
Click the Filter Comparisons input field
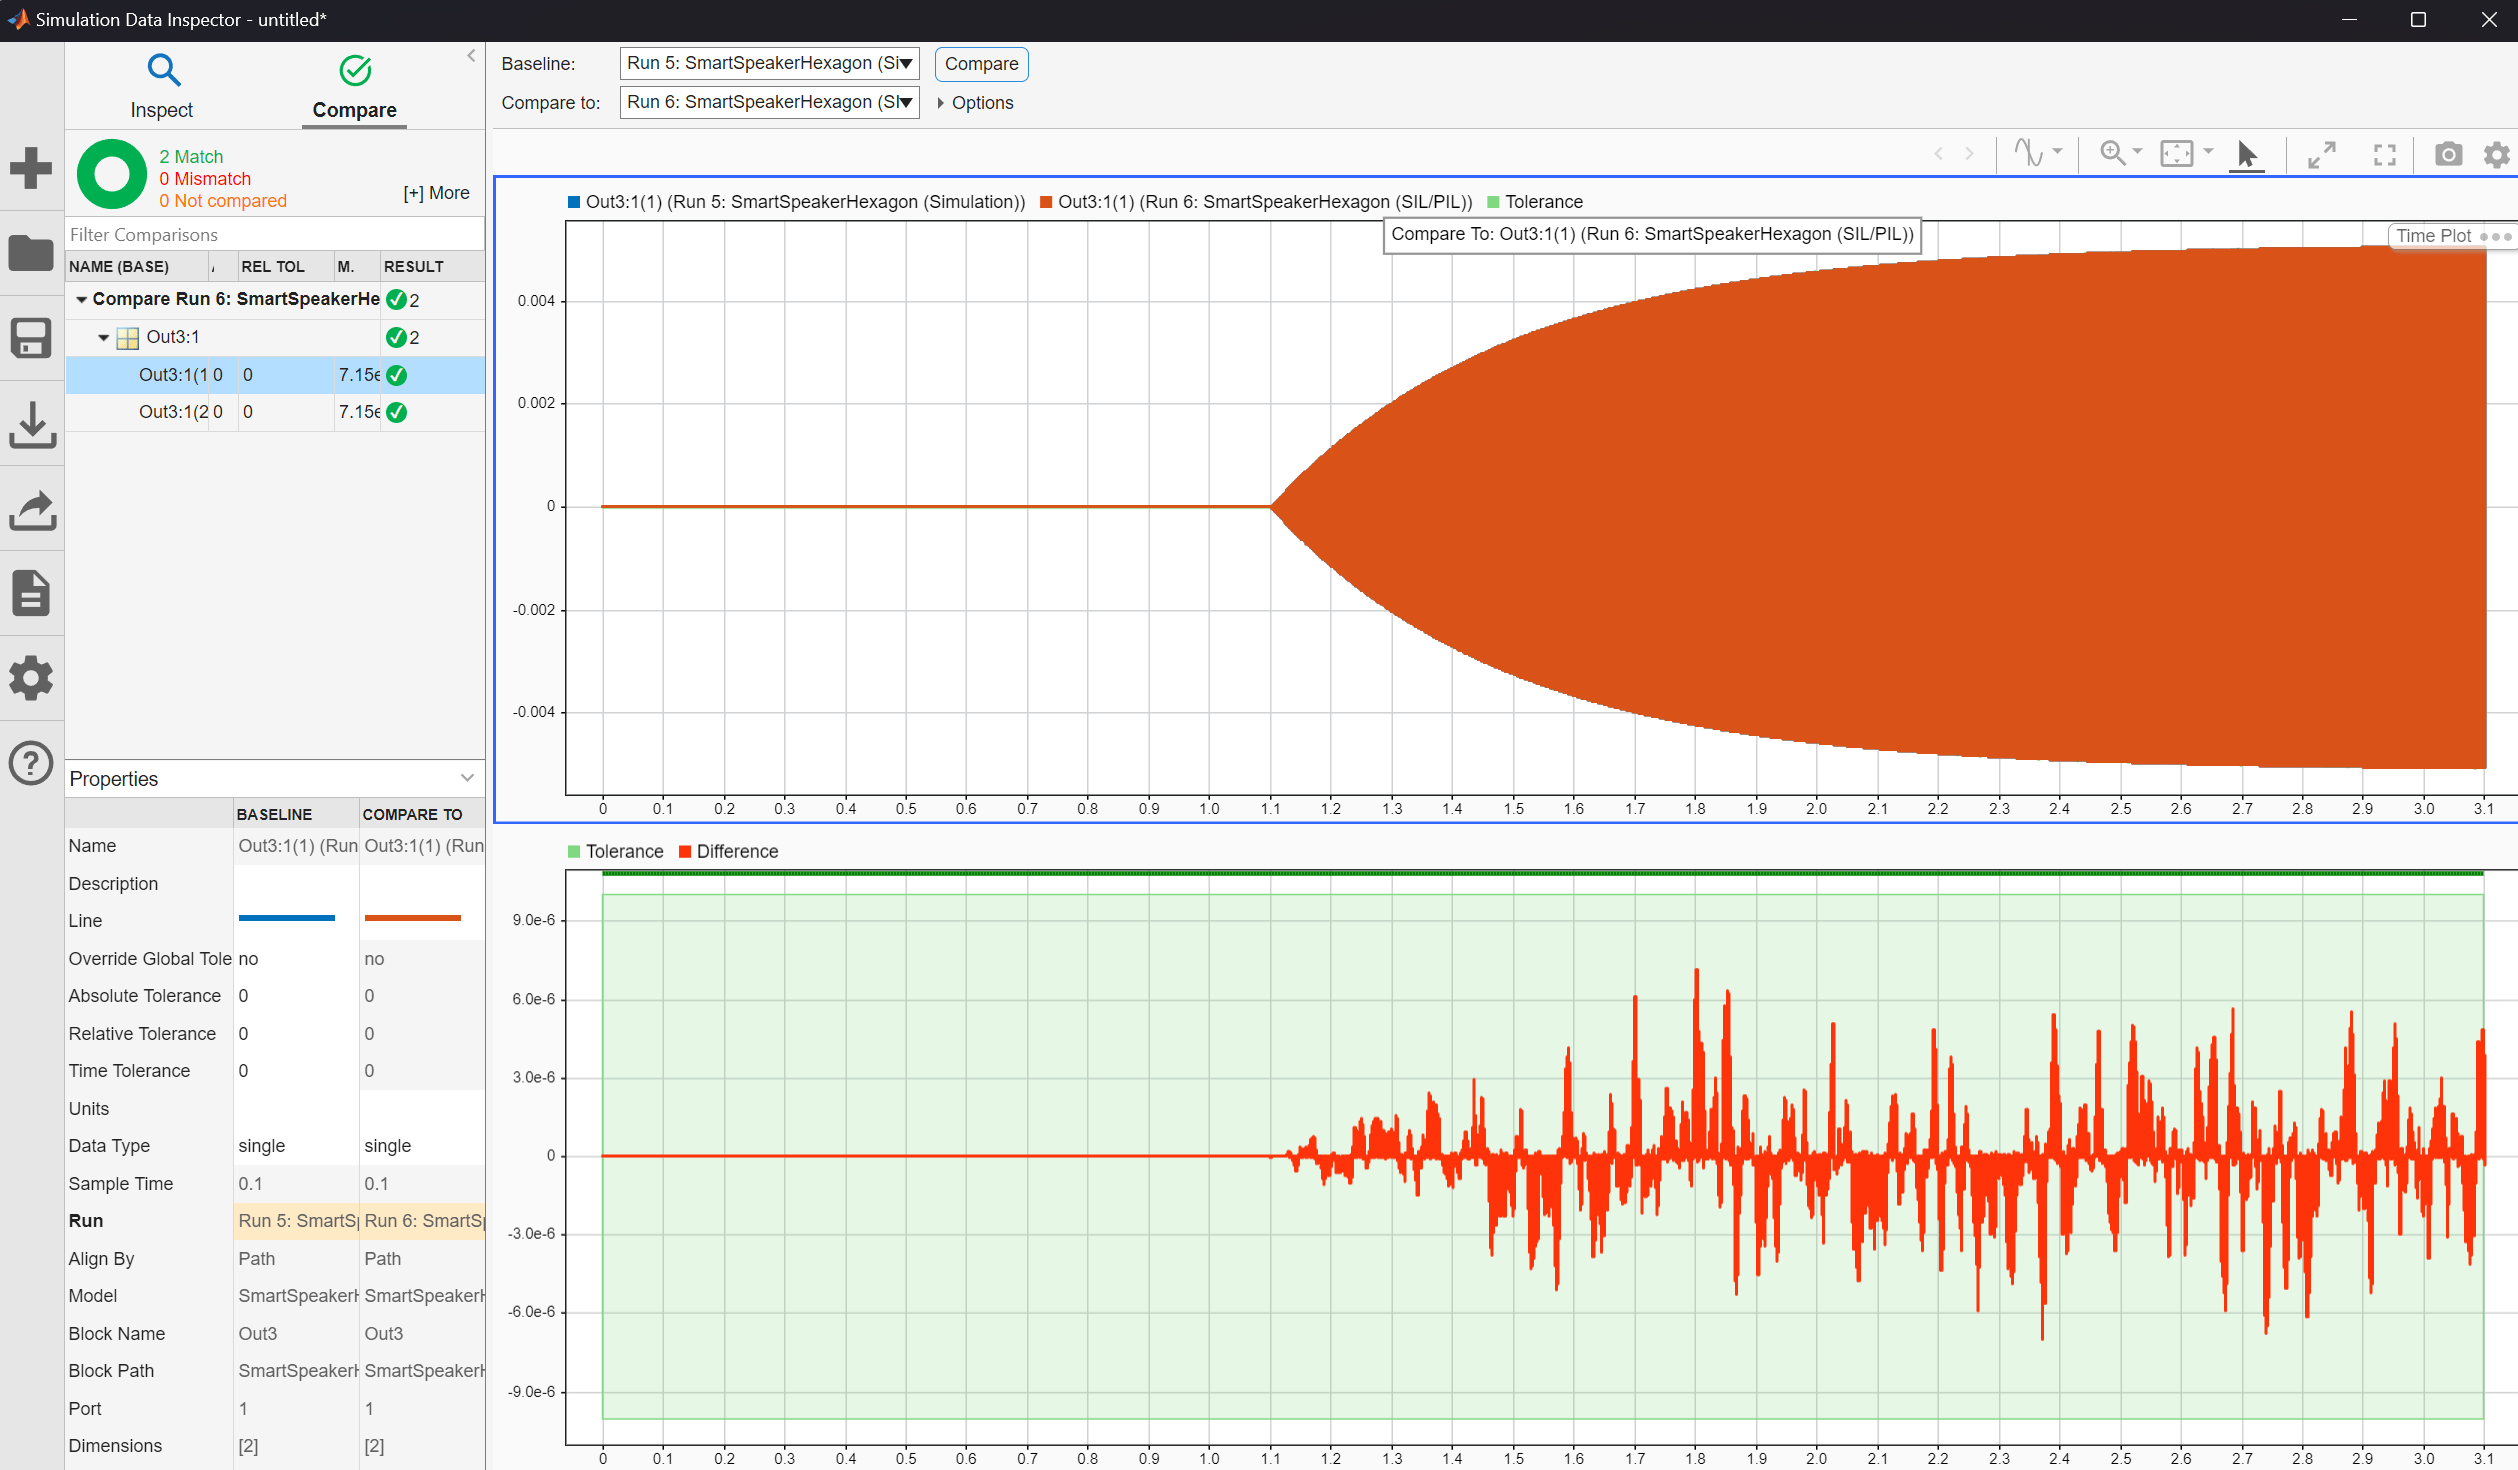click(x=274, y=235)
